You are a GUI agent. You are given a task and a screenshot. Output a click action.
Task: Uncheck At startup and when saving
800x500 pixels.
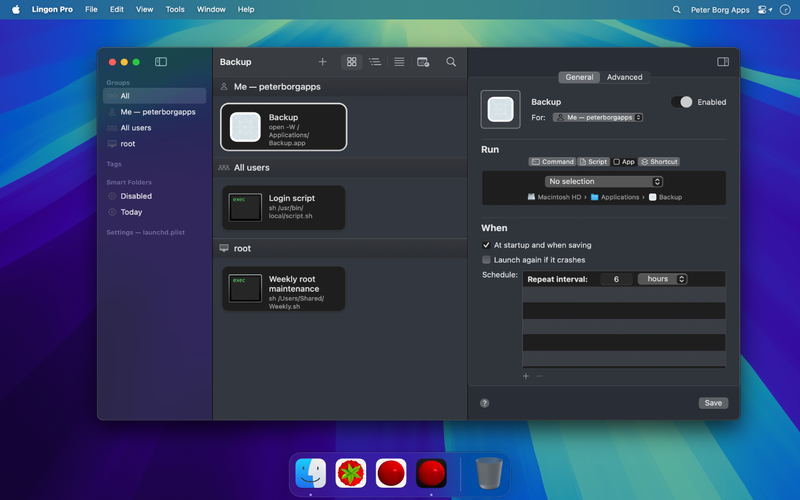point(486,245)
